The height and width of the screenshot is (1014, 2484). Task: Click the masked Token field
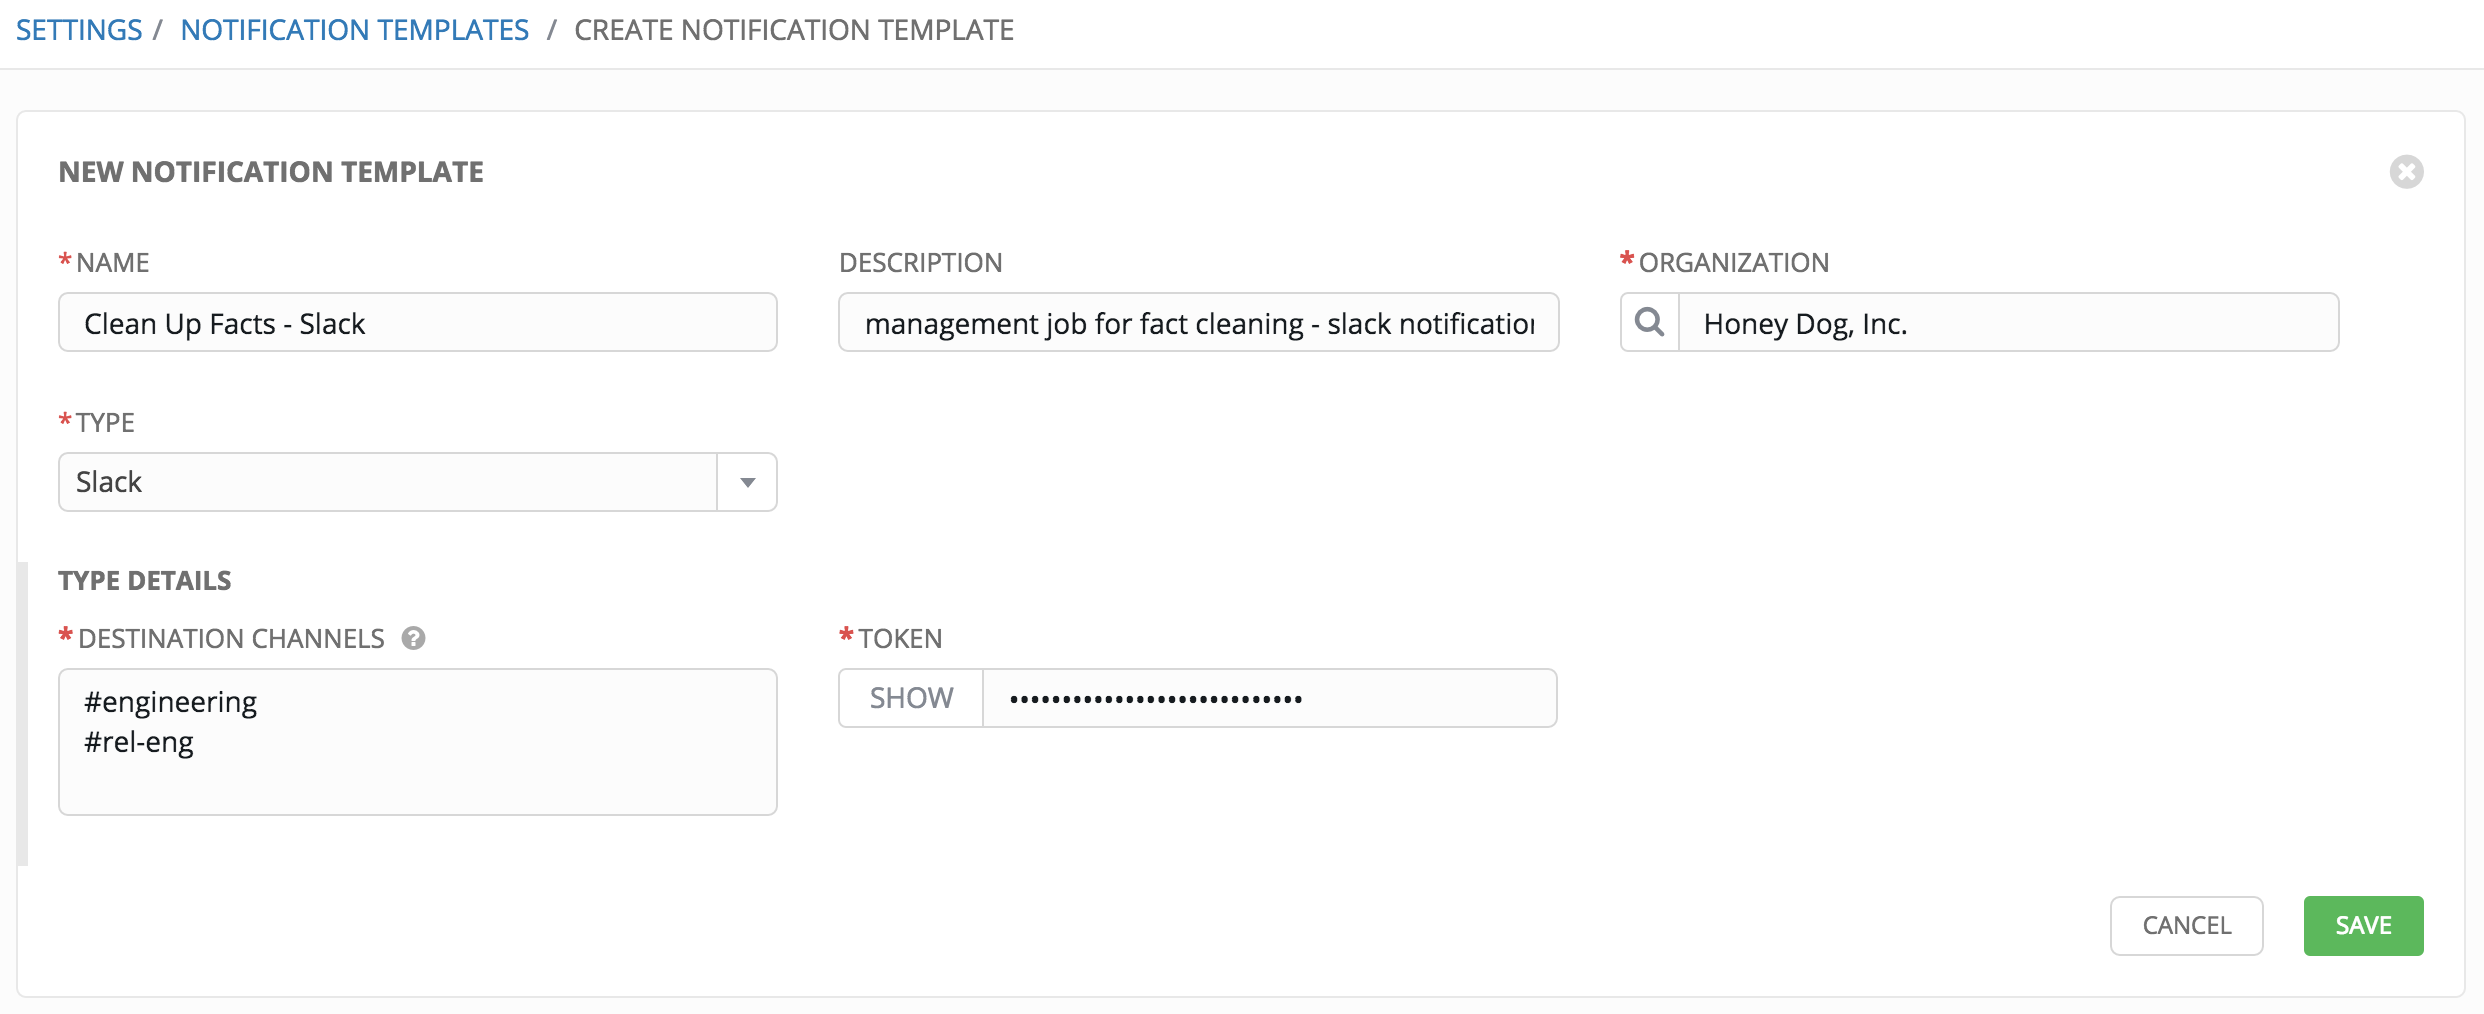click(1270, 698)
